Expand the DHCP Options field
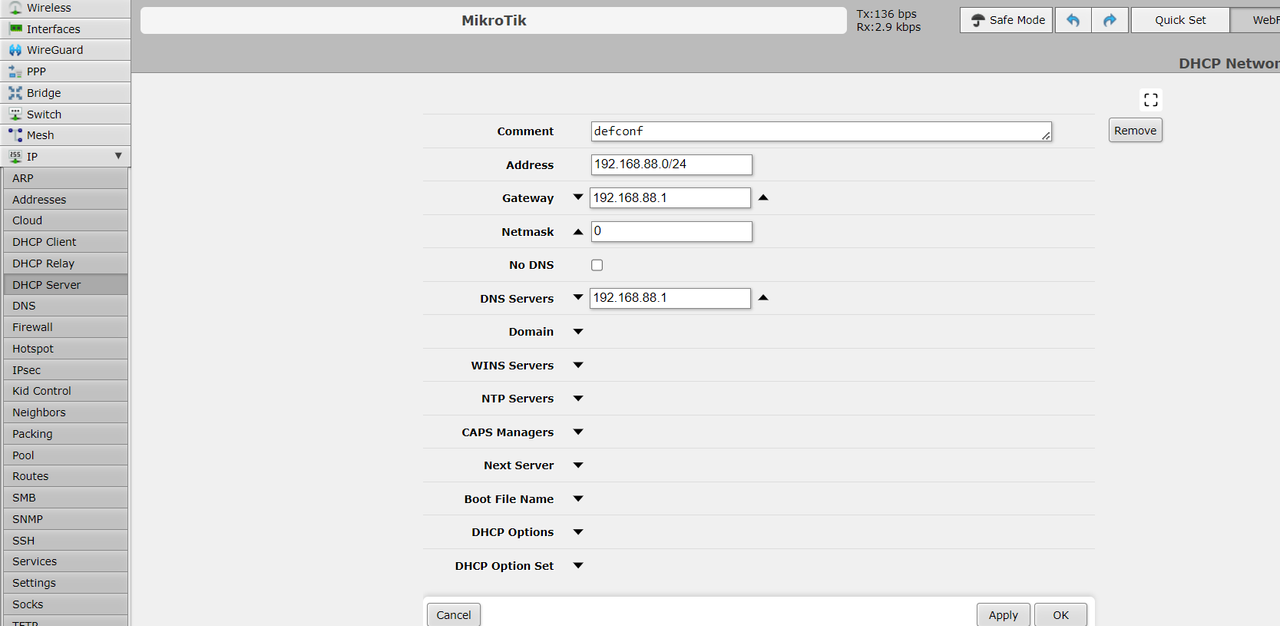The height and width of the screenshot is (626, 1280). point(578,532)
